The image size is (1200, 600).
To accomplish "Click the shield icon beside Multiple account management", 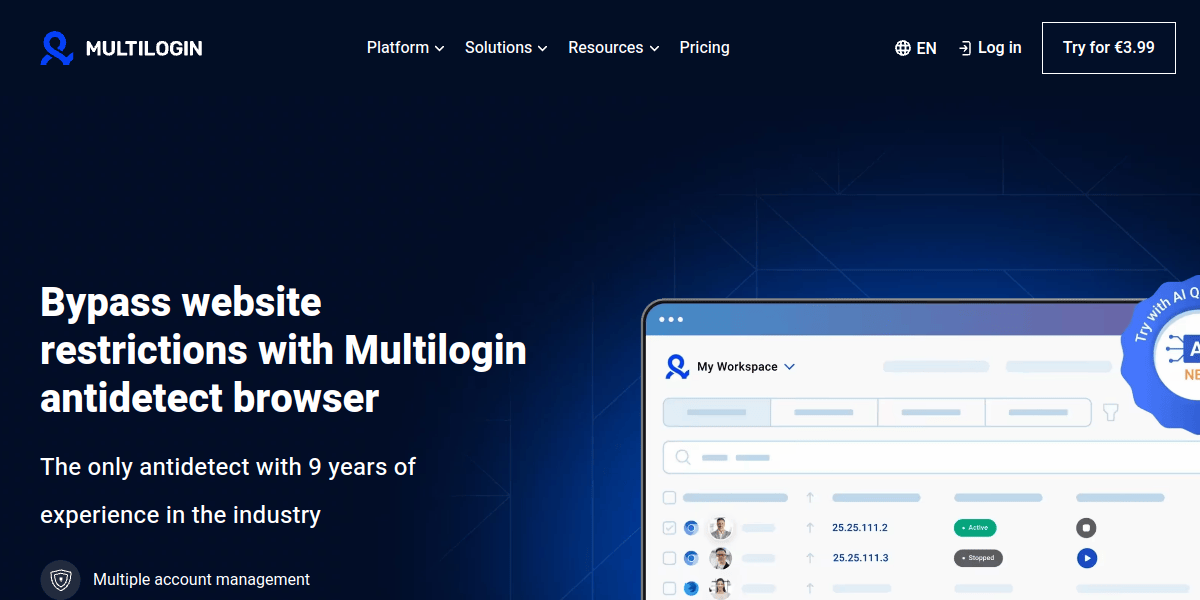I will (x=60, y=580).
